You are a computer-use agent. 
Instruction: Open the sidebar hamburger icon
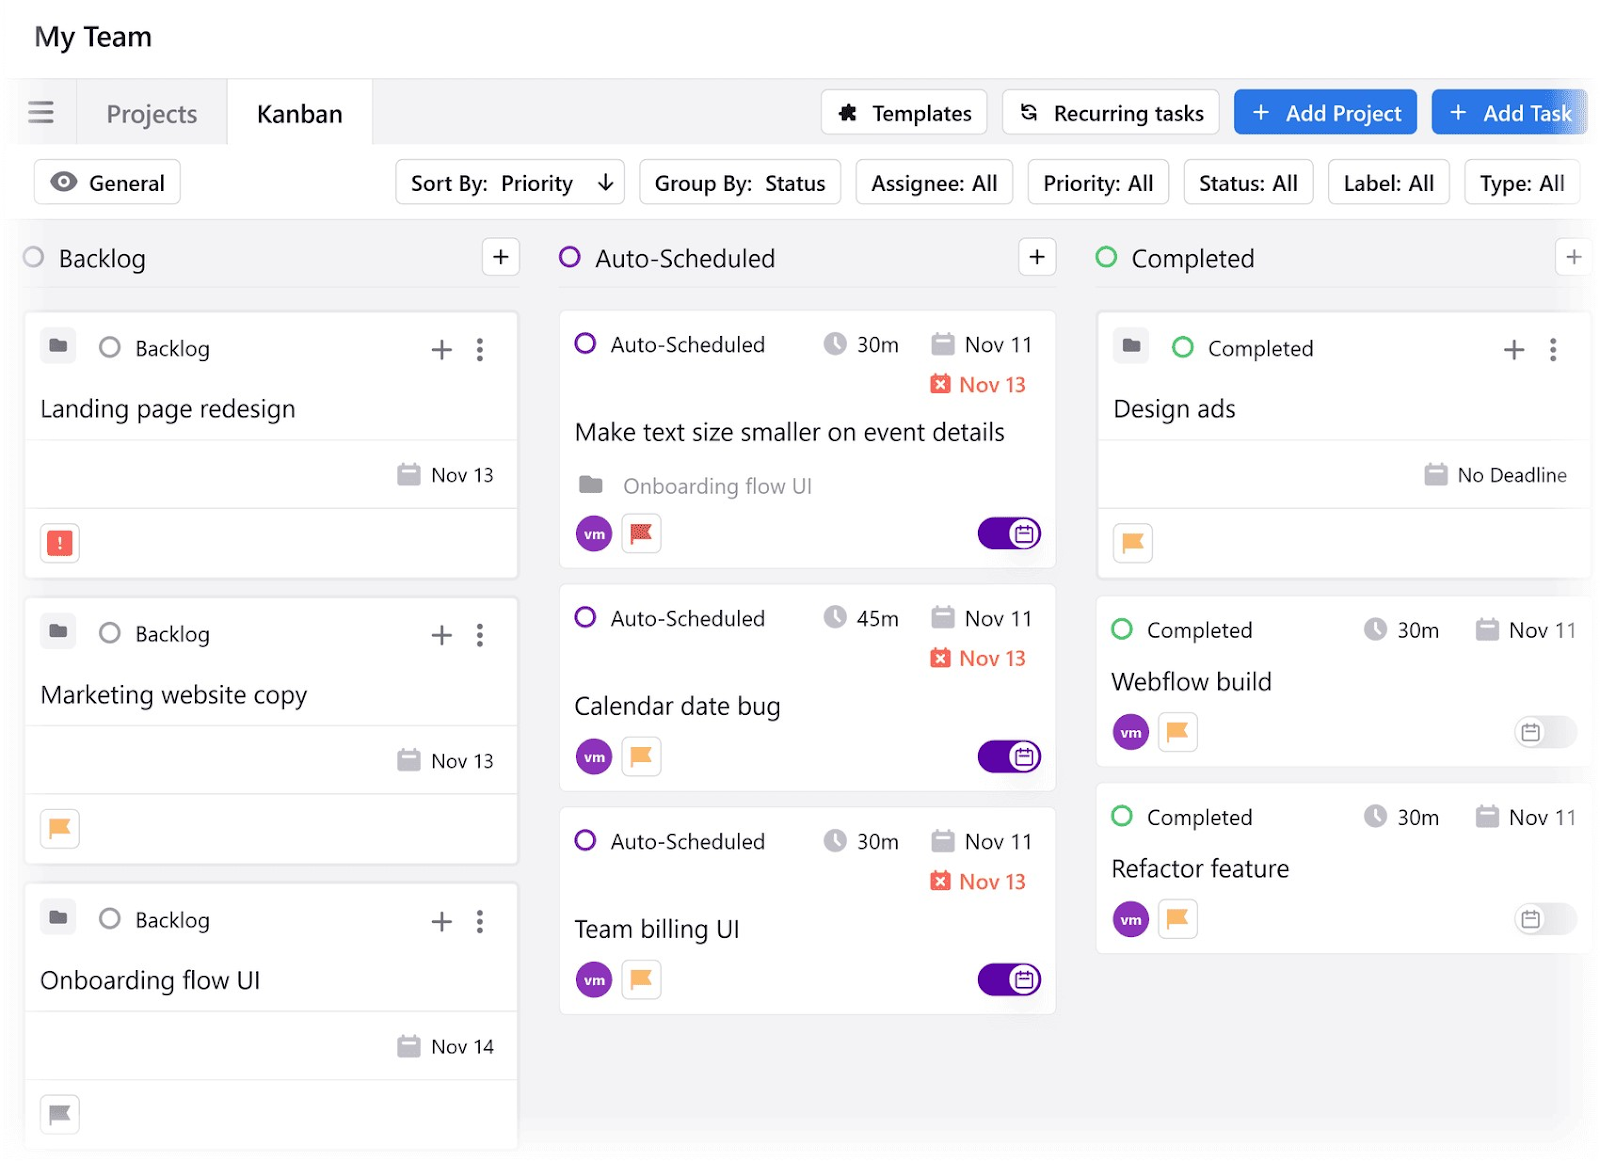[x=41, y=112]
